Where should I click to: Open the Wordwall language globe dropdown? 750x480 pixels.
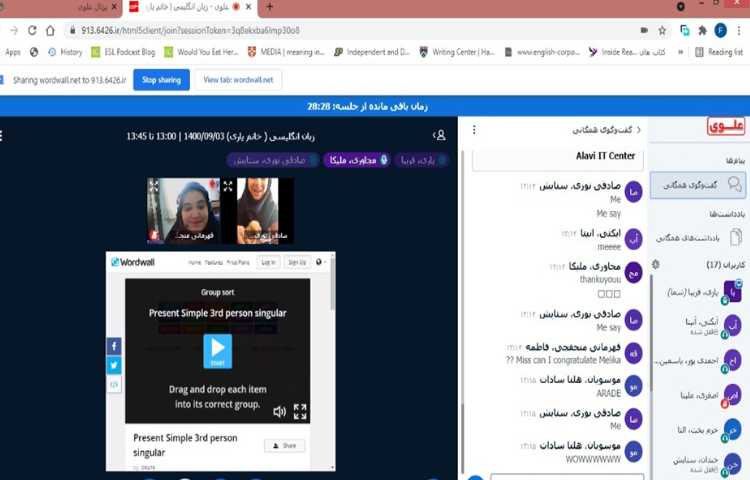320,262
